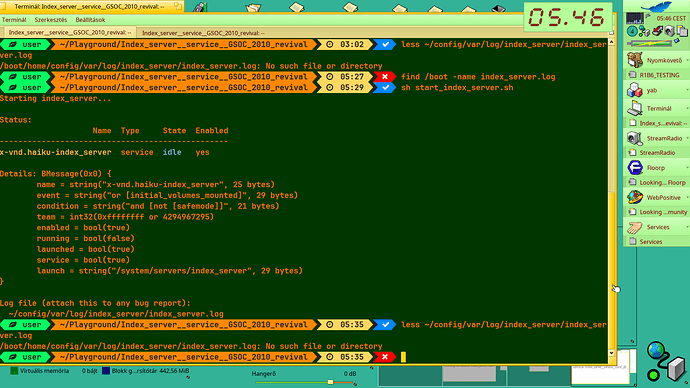Open the Haiku leaf Deskbar menu

coord(657,7)
